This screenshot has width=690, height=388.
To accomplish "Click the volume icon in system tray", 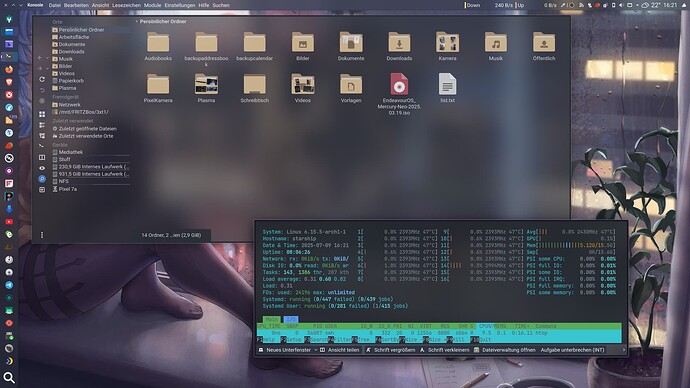I will [621, 5].
